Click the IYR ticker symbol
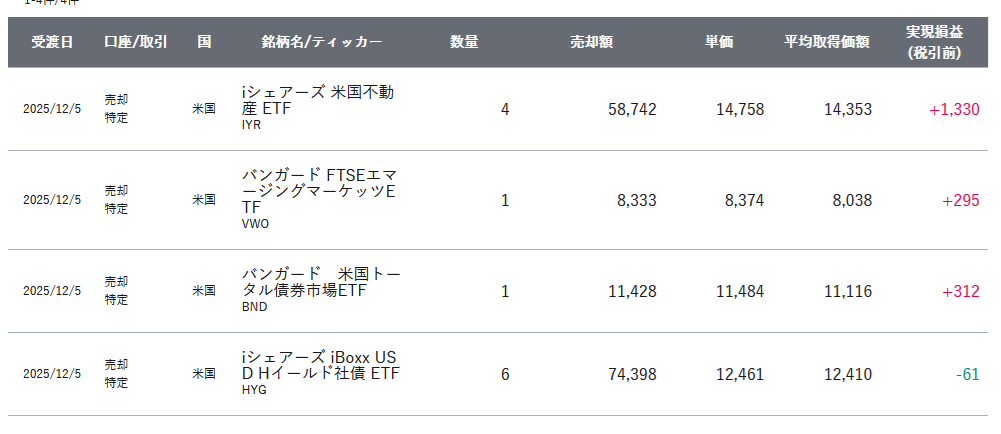The image size is (1001, 434). [252, 126]
